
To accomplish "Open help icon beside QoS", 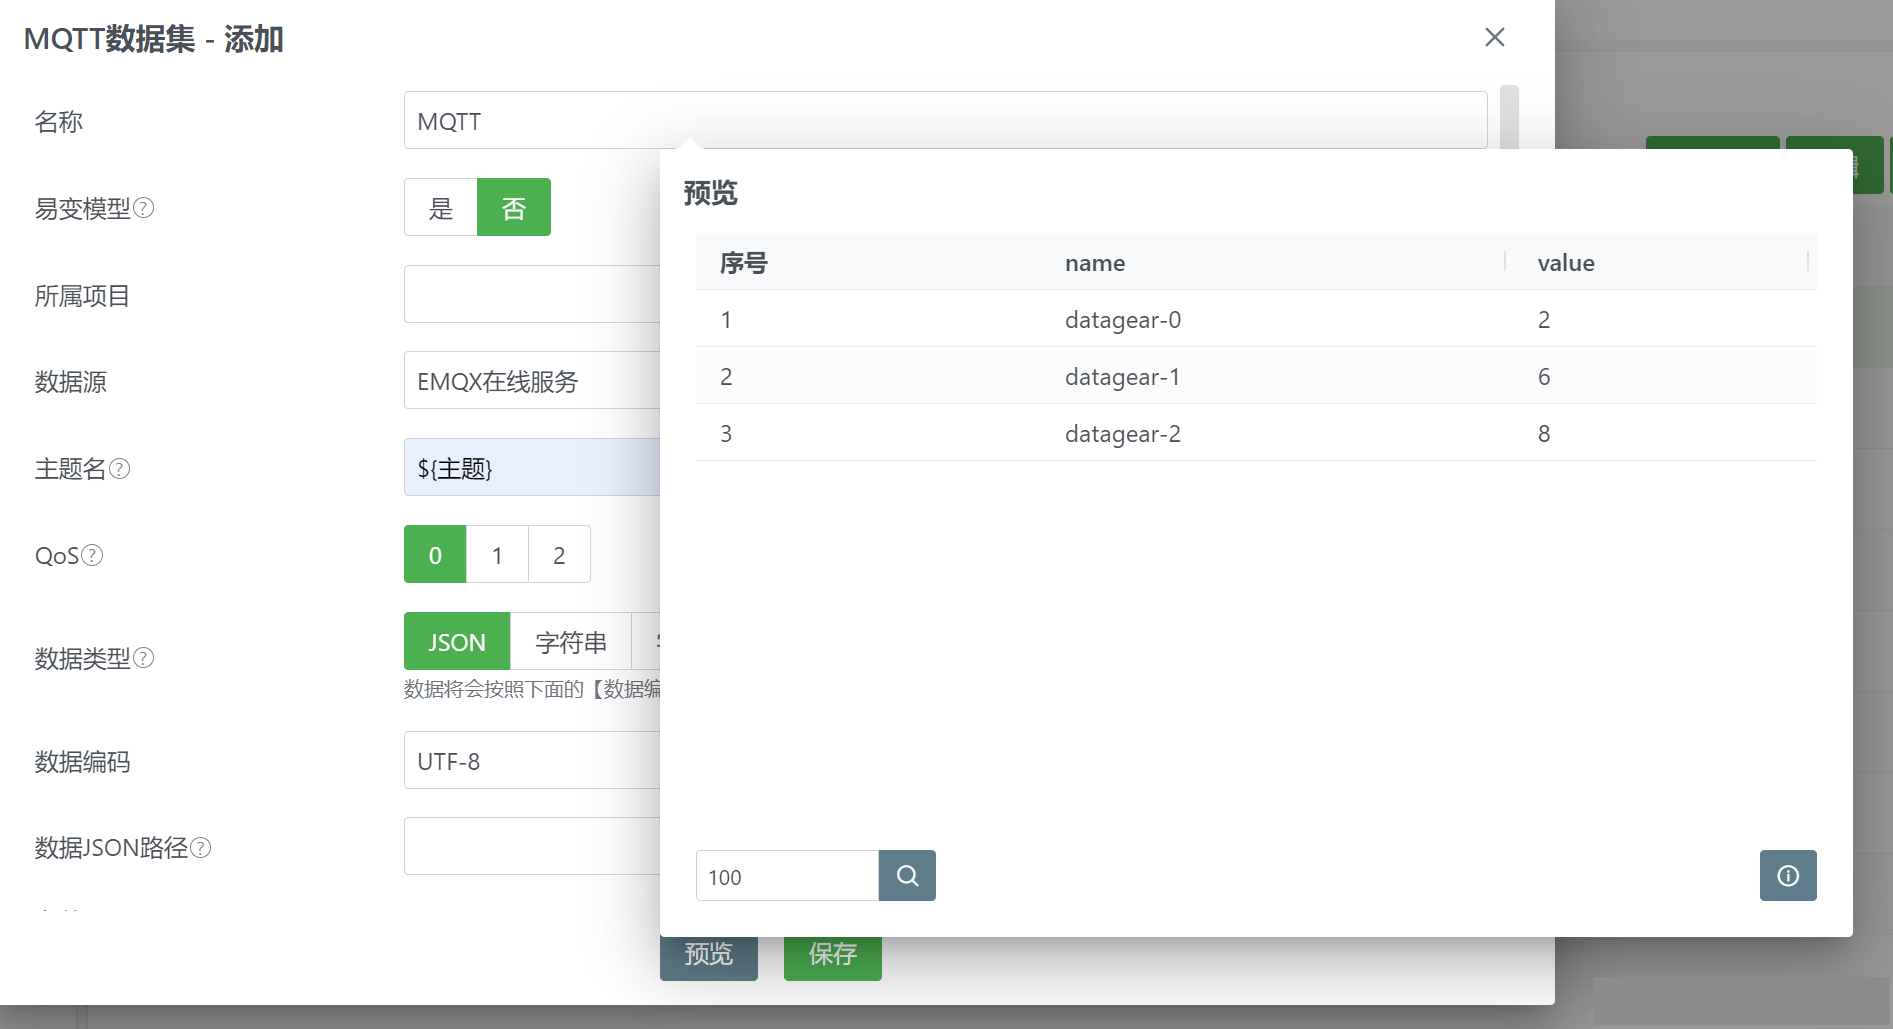I will [92, 555].
